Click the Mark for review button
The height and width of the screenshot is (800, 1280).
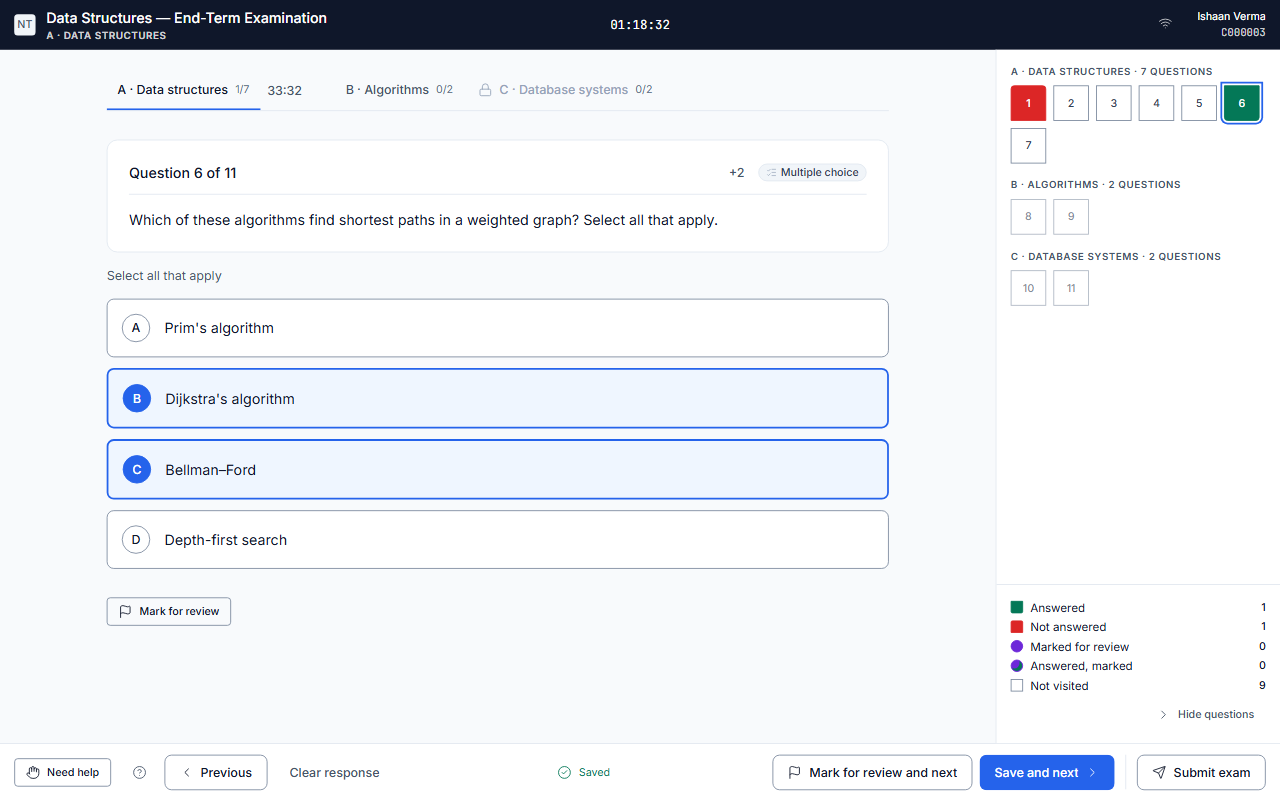click(x=169, y=611)
